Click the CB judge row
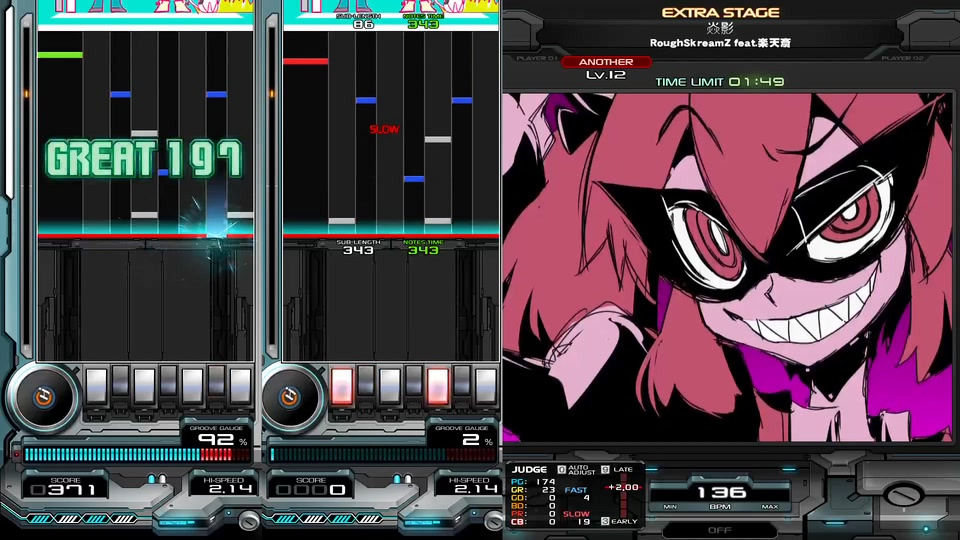This screenshot has width=960, height=540. [x=533, y=522]
